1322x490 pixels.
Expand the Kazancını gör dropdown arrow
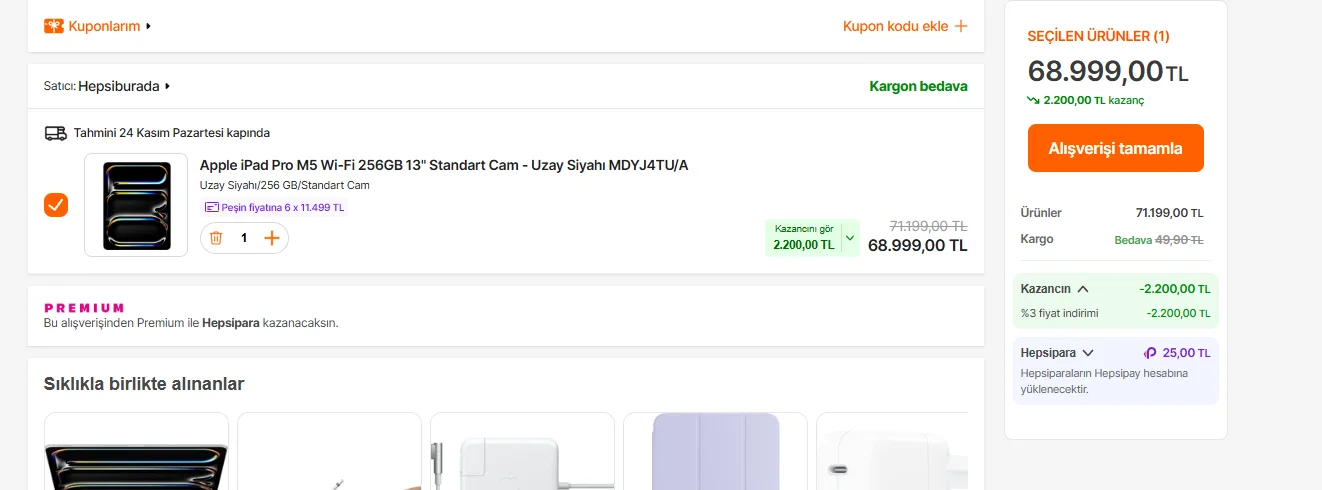pos(850,238)
